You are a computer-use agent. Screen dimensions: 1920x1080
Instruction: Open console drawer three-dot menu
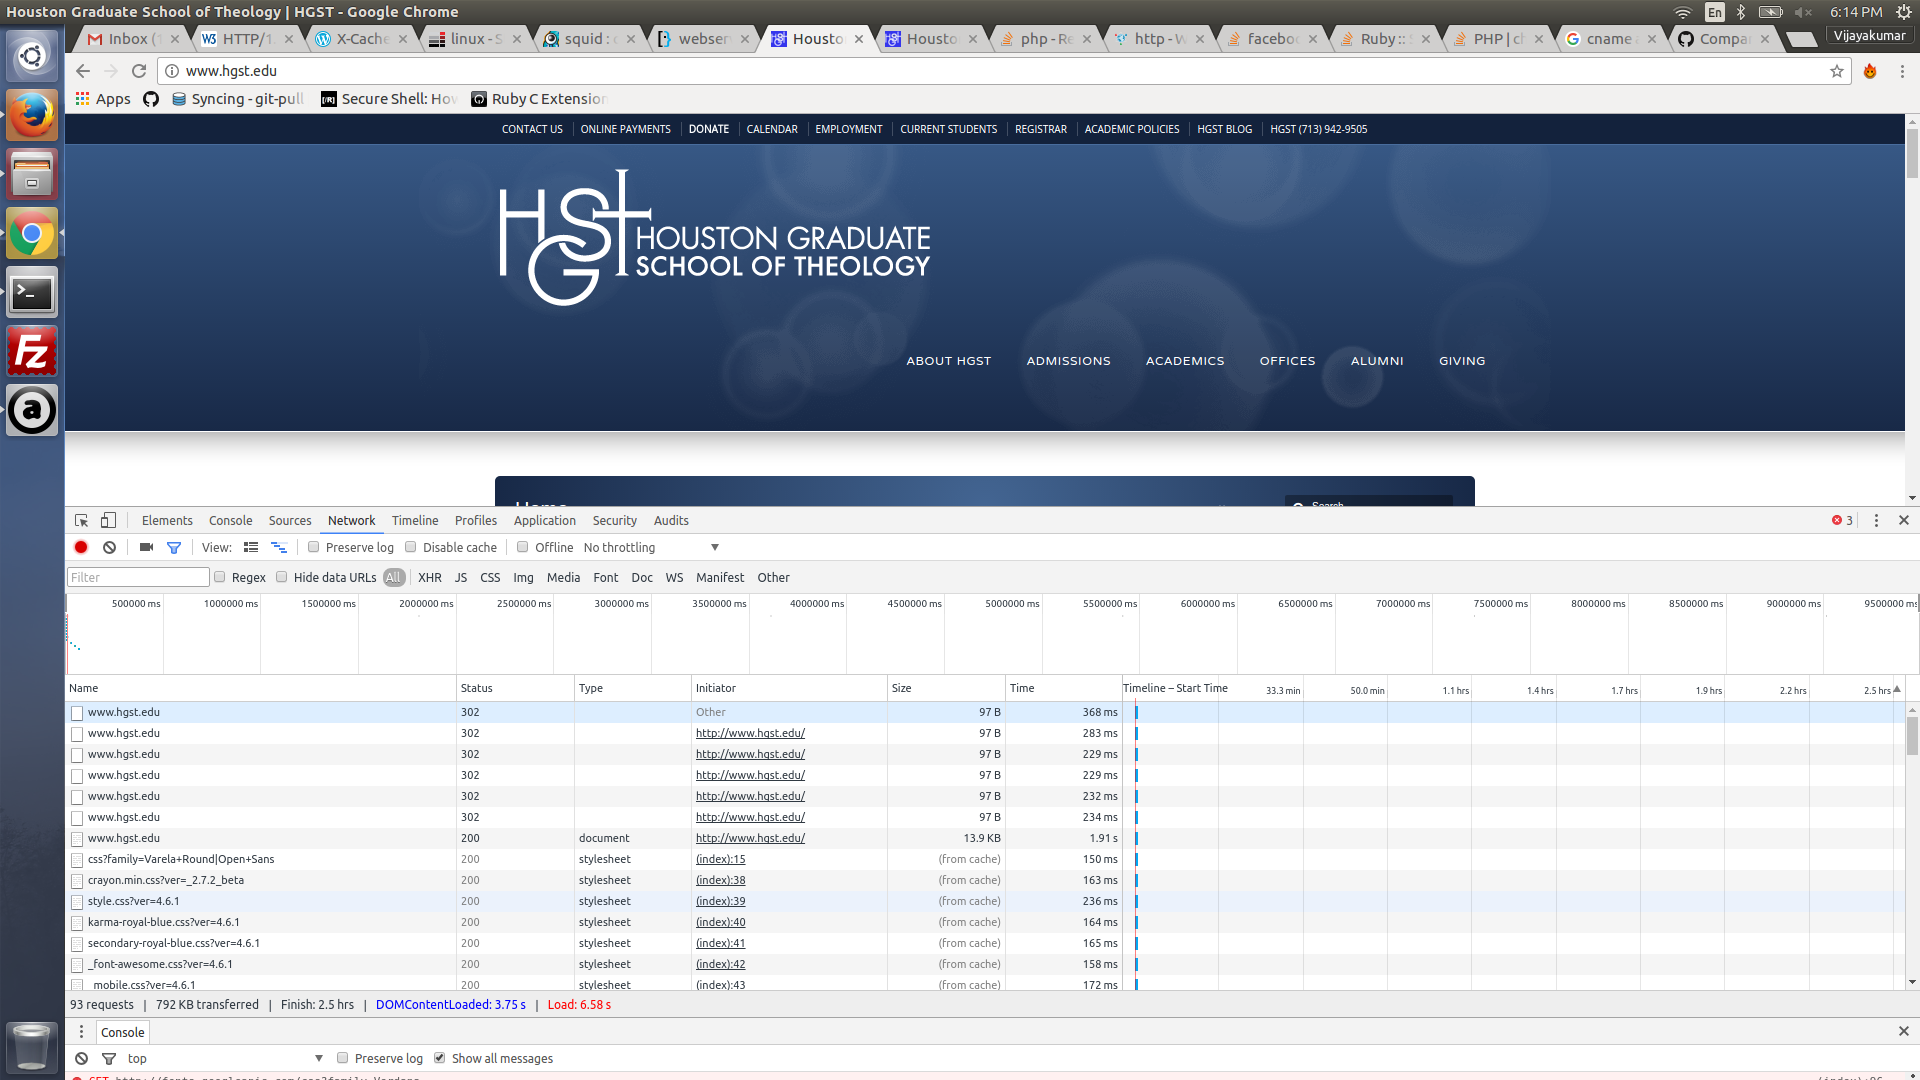click(x=82, y=1032)
